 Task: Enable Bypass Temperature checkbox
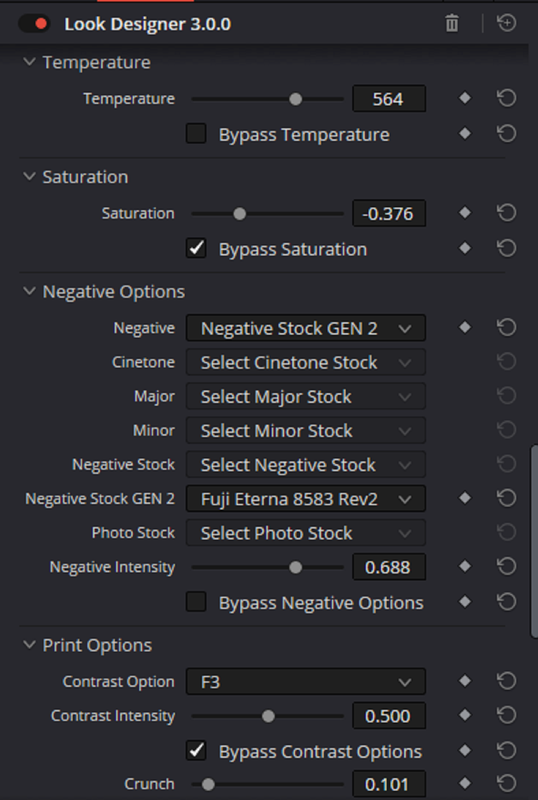point(196,134)
